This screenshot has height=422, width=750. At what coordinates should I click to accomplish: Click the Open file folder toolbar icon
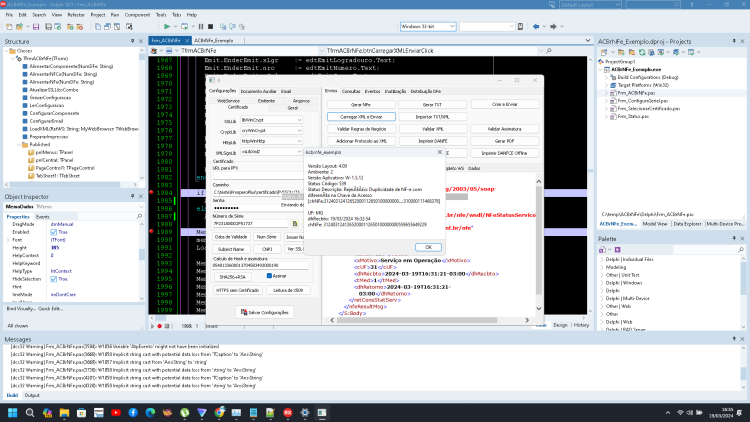(20, 27)
